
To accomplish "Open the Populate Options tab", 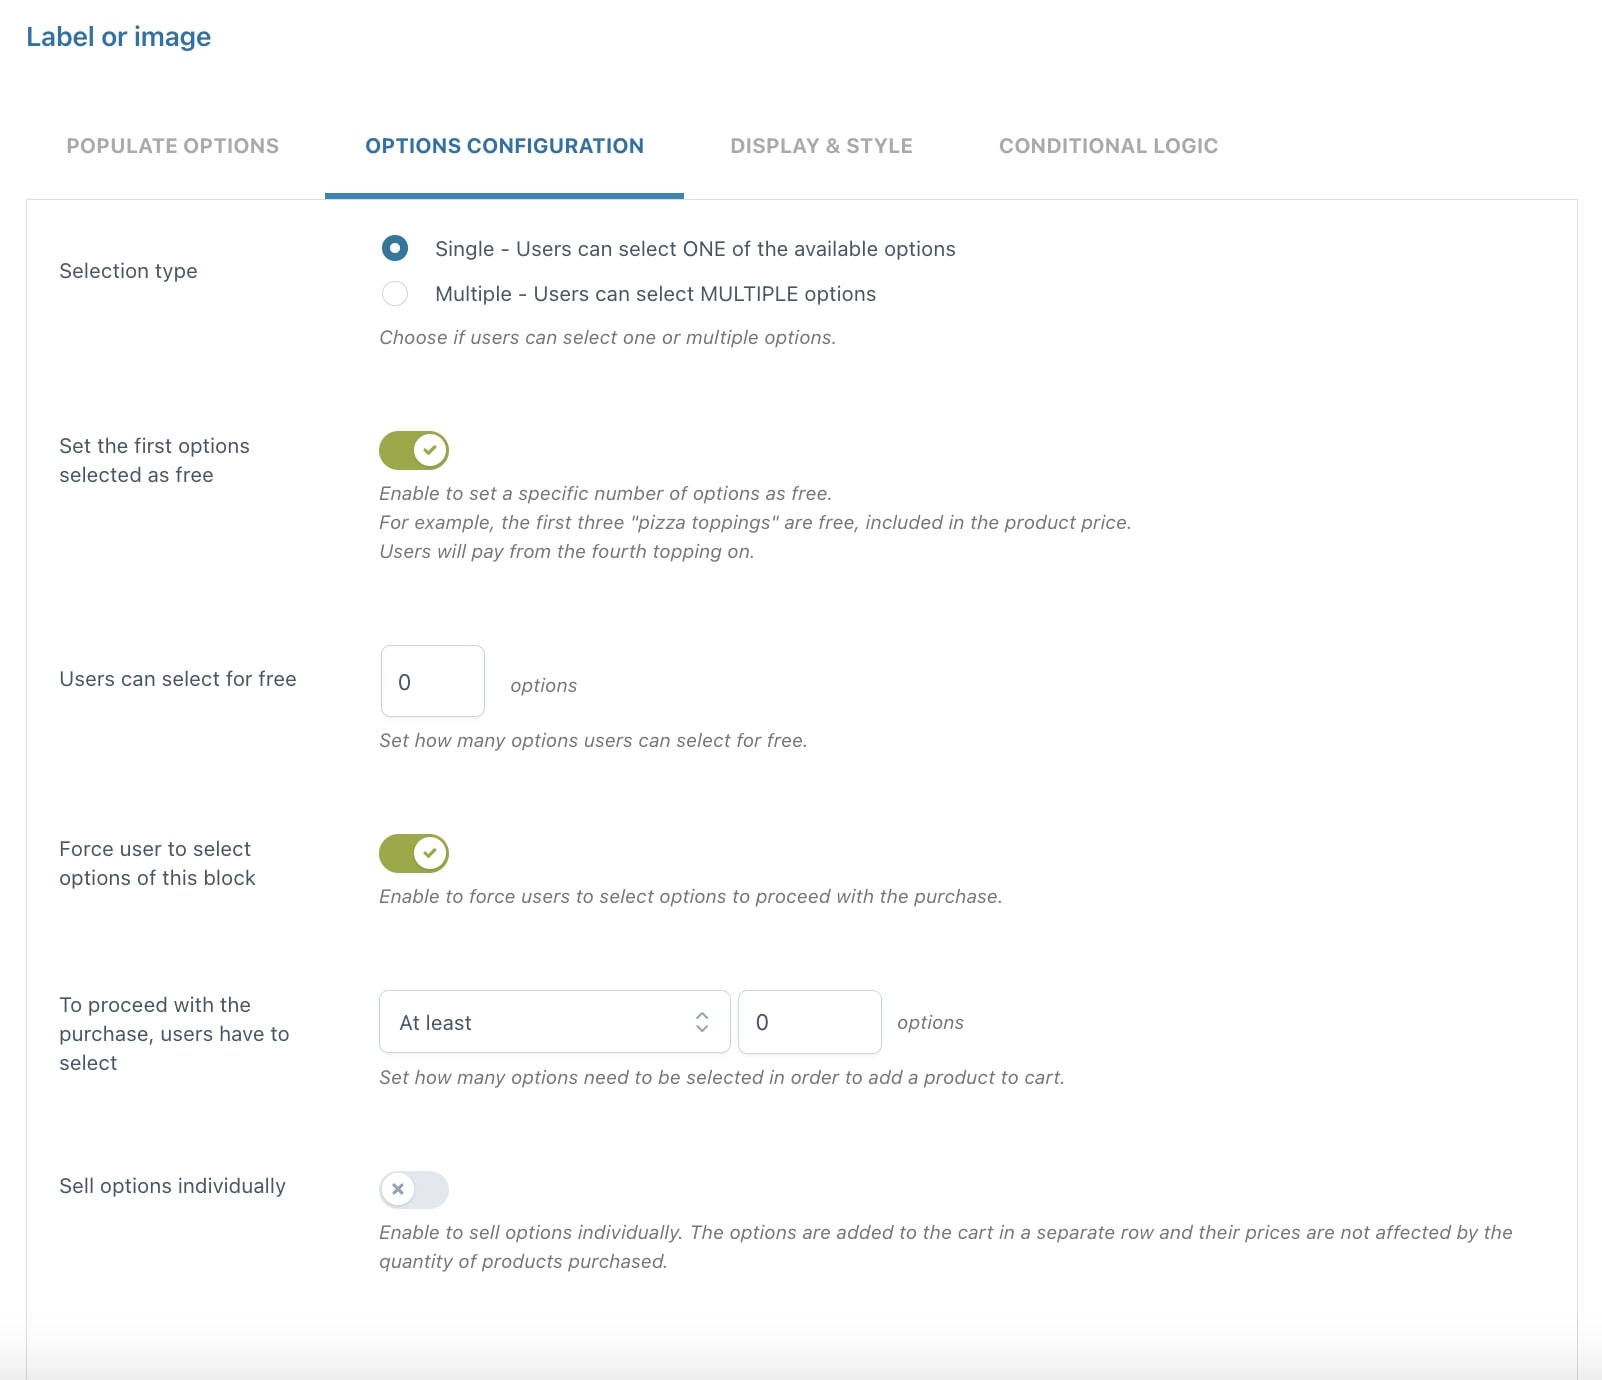I will point(173,146).
